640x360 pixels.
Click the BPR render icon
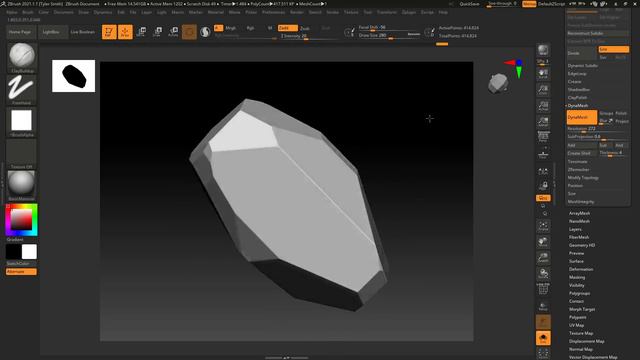coord(543,50)
